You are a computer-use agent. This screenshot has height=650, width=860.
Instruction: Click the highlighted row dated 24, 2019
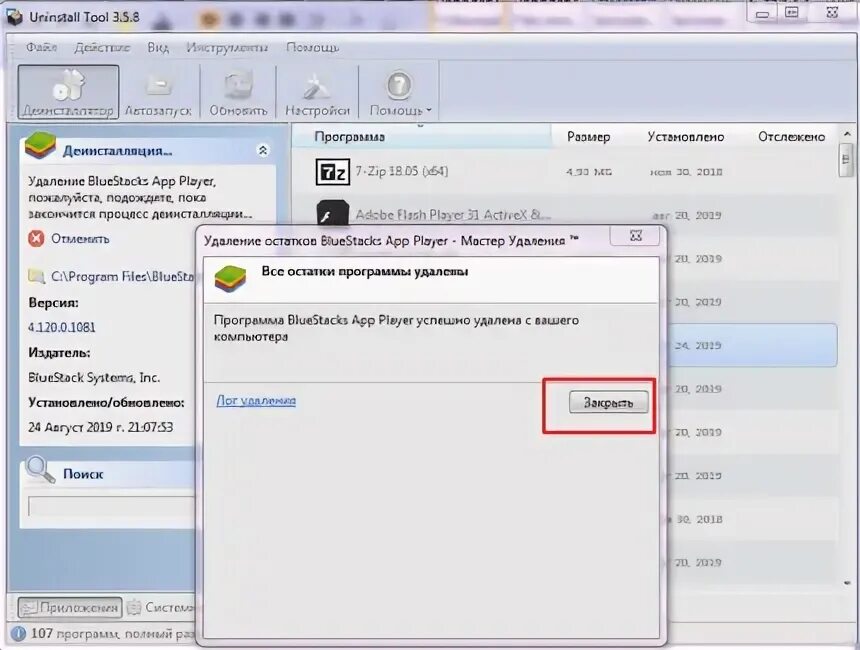point(751,346)
